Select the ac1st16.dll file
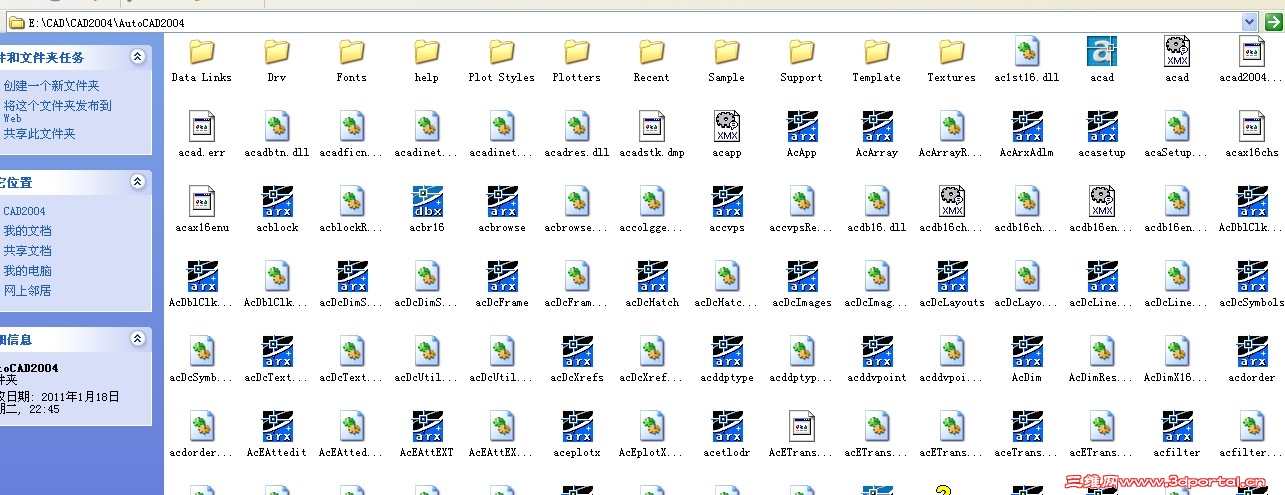 click(x=1027, y=60)
